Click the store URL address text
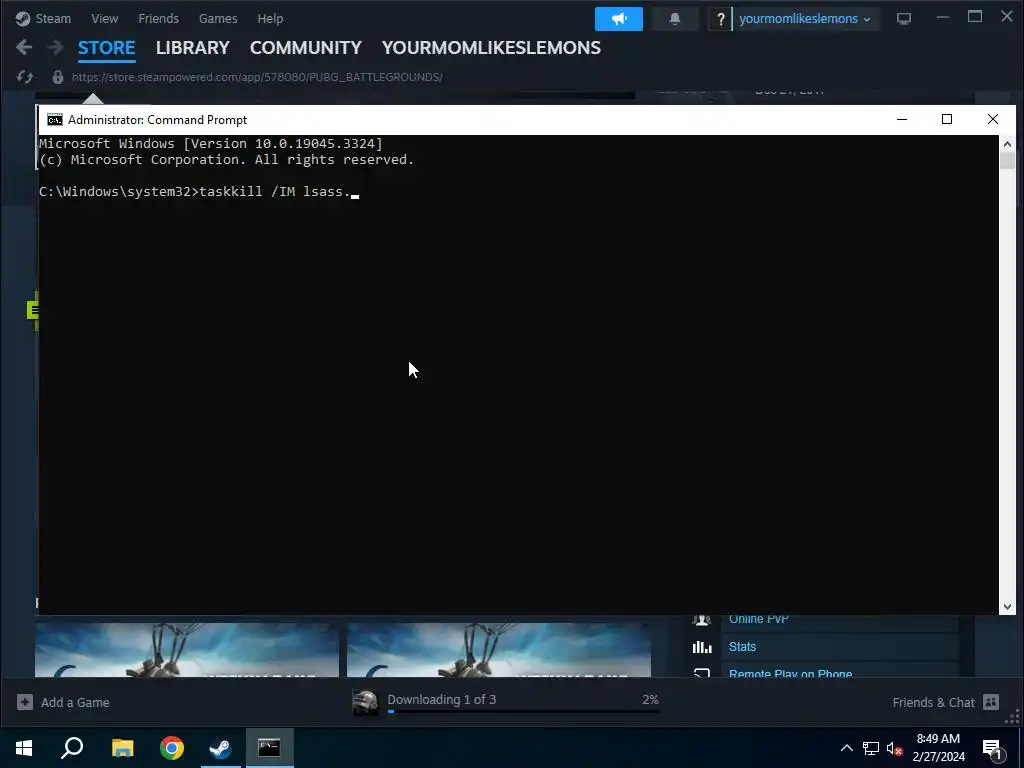1024x768 pixels. pyautogui.click(x=257, y=77)
